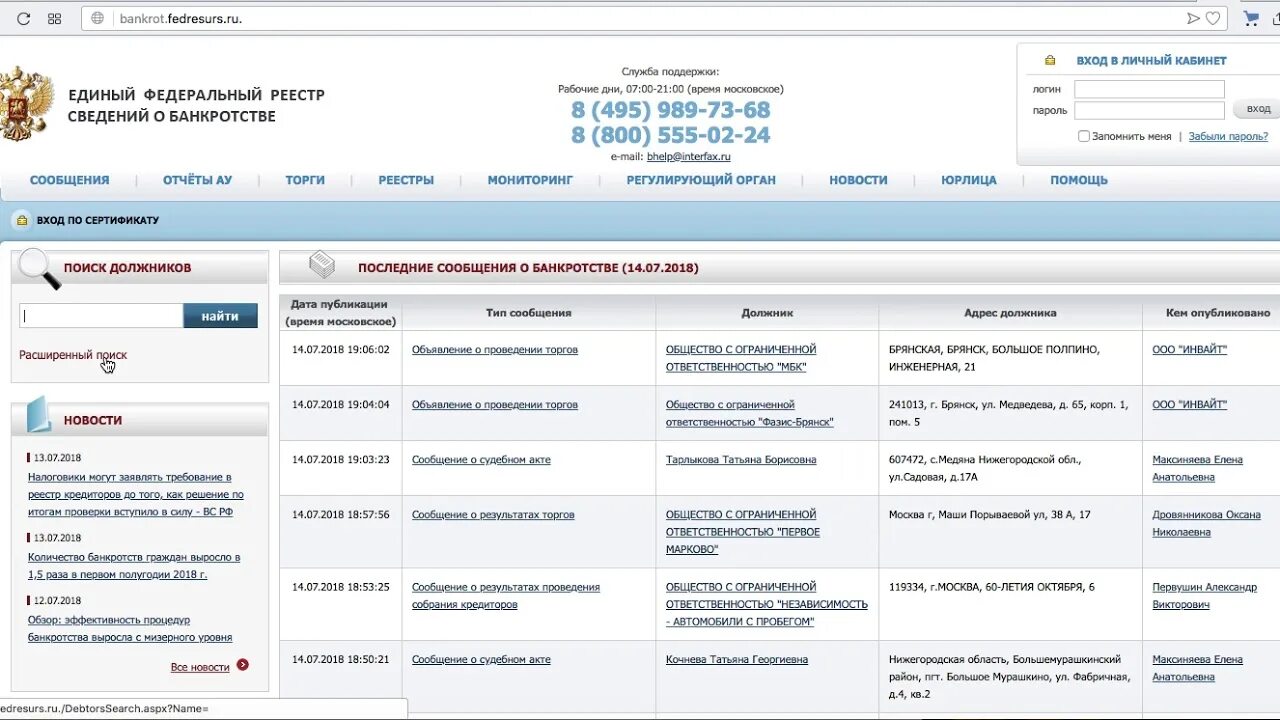Open the Регулирующий орган menu
Image resolution: width=1280 pixels, height=720 pixels.
tap(701, 180)
